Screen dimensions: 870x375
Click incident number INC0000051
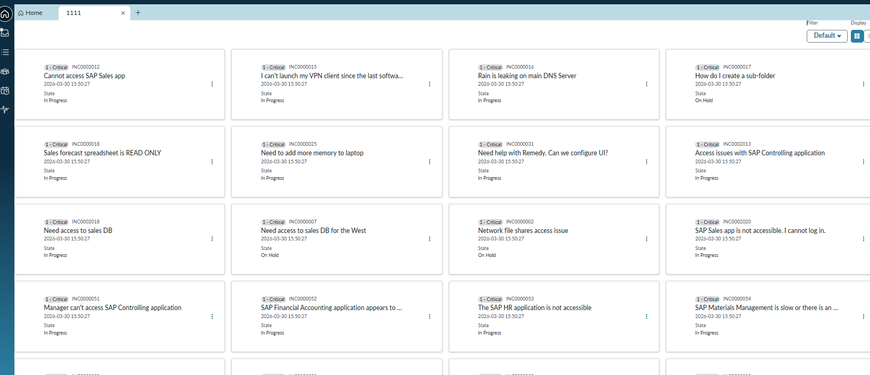(86, 299)
